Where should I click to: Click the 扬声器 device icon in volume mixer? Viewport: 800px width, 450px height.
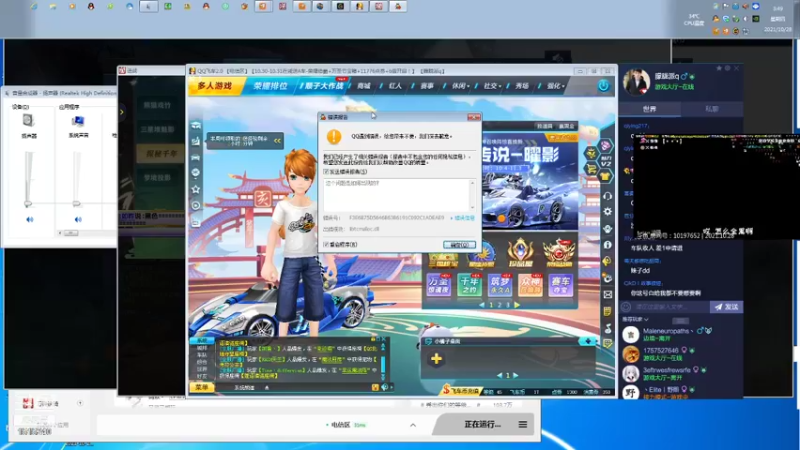point(28,120)
